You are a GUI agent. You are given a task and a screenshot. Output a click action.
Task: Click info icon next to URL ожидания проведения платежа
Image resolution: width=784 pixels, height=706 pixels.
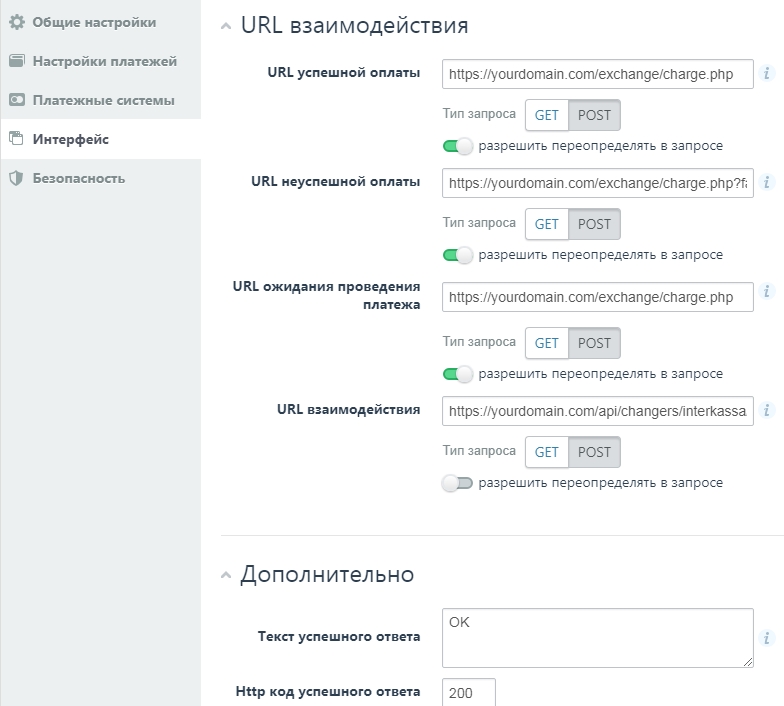coord(767,292)
